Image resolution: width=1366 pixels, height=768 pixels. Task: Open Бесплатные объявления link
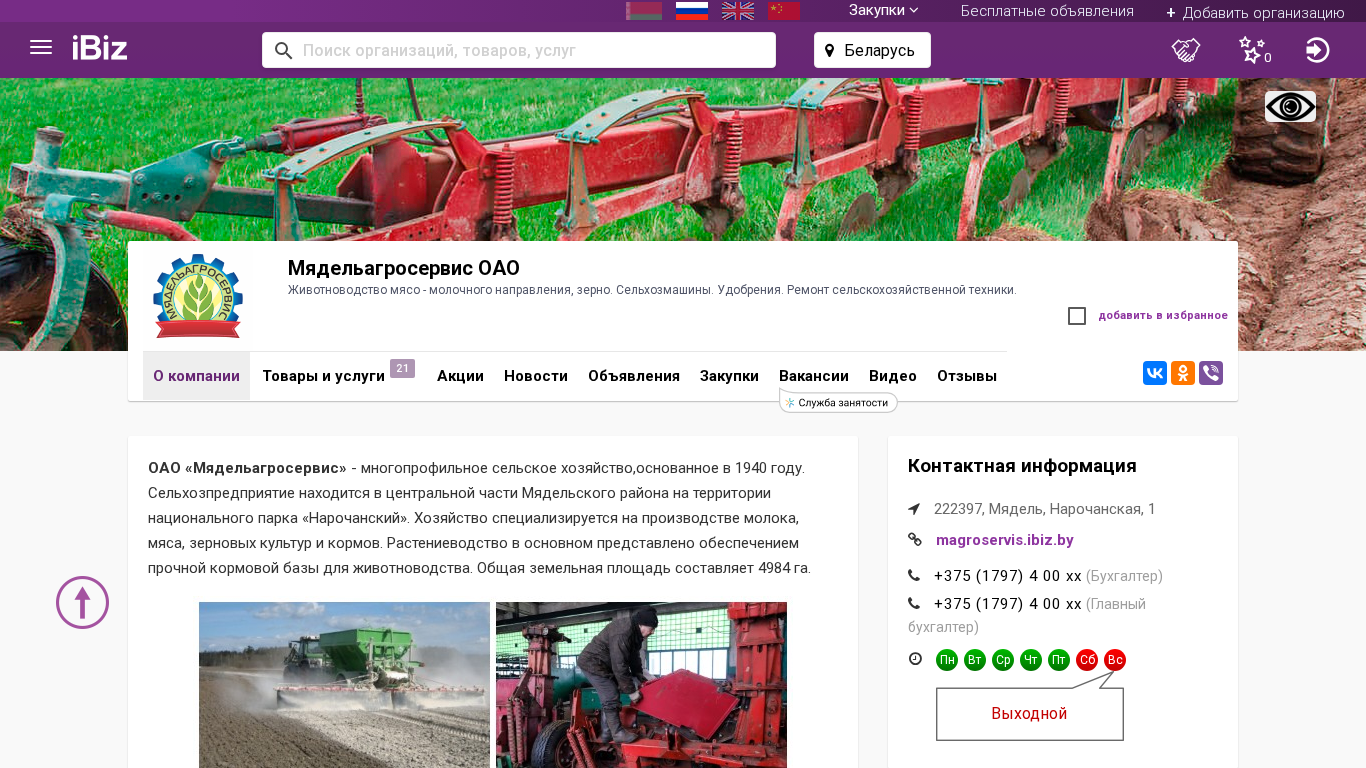click(1047, 11)
